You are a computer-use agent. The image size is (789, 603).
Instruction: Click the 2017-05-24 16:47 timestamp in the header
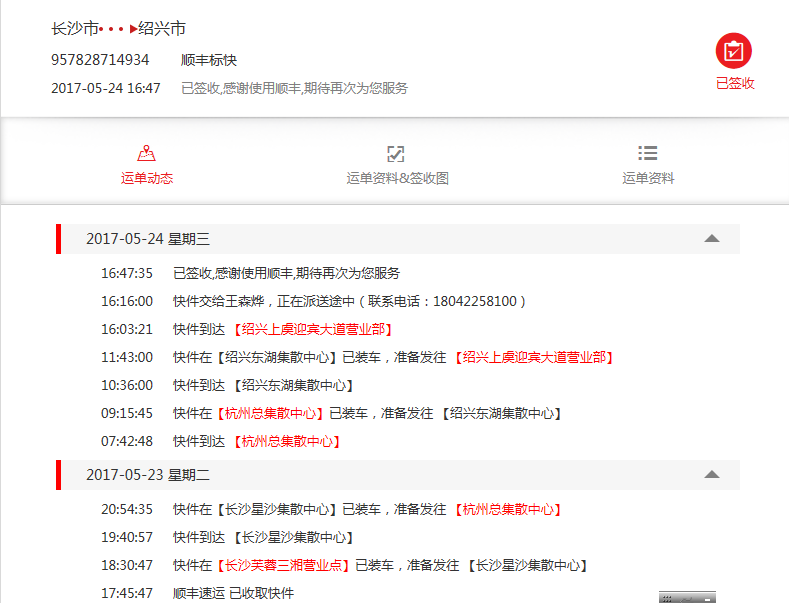tap(106, 88)
